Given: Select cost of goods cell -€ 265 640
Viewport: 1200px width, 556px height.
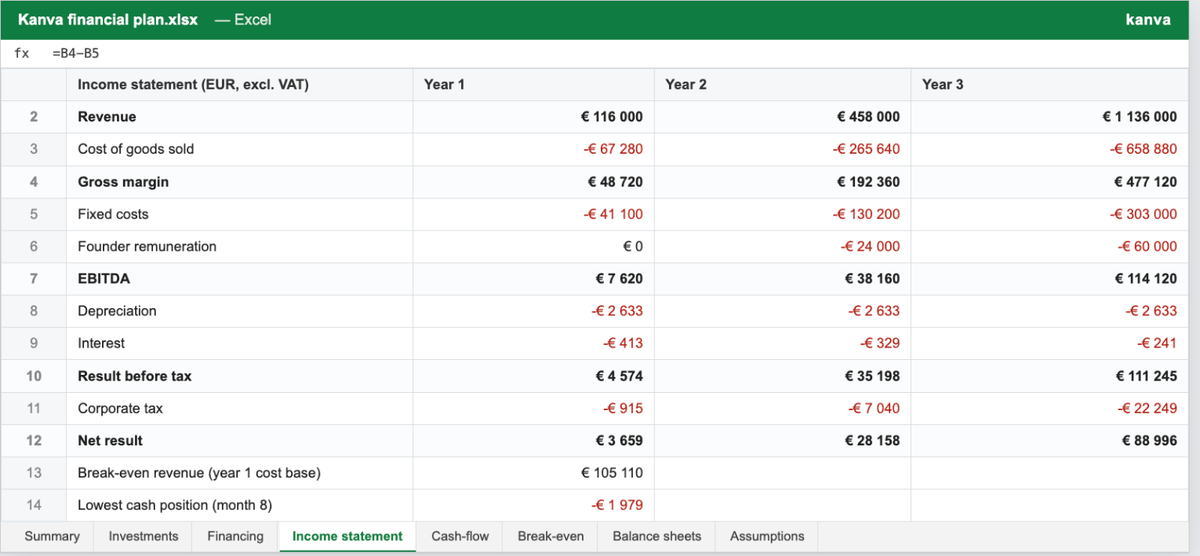Looking at the screenshot, I should pos(781,149).
